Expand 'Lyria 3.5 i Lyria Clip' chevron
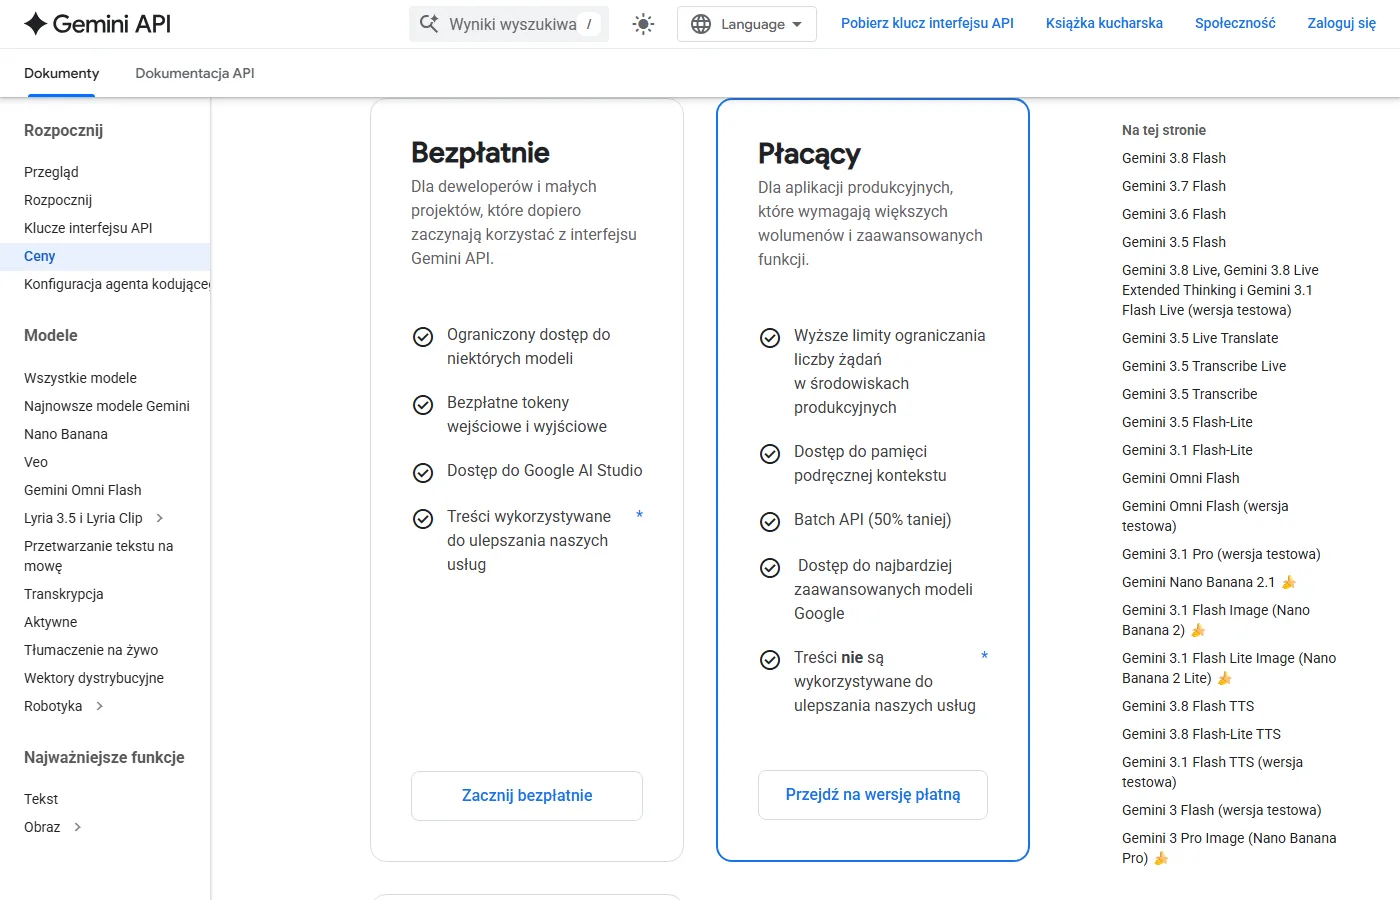Screen dimensions: 1400x900 (x=160, y=518)
